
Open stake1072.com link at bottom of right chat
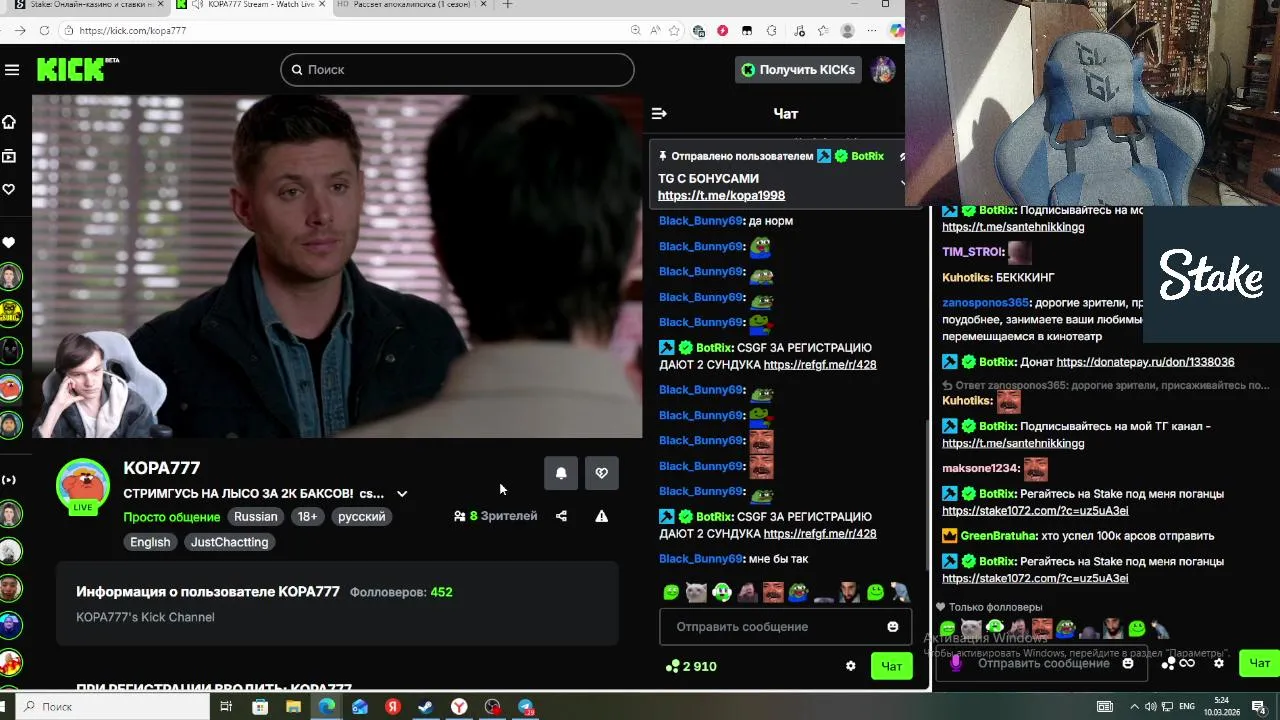1035,579
